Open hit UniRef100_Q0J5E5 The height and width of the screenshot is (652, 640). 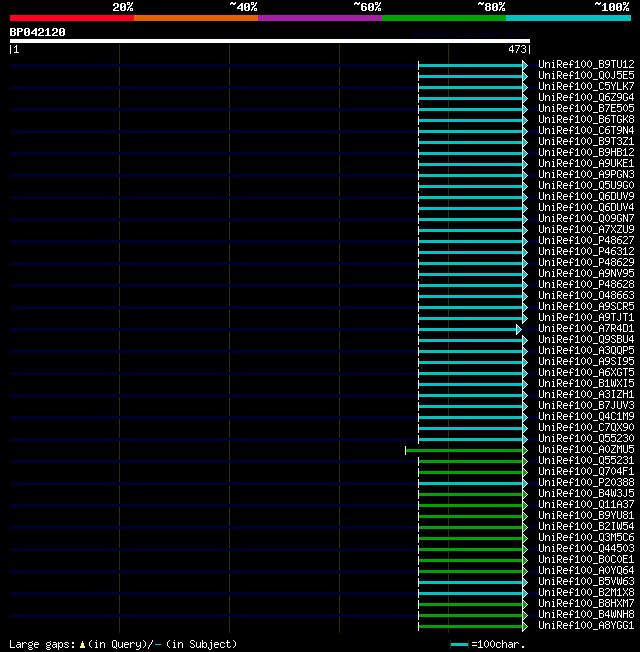coord(586,75)
